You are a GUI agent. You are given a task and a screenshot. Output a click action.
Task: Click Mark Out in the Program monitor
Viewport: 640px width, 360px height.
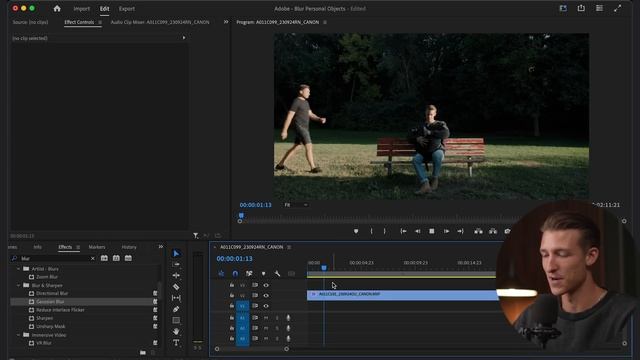[x=384, y=231]
